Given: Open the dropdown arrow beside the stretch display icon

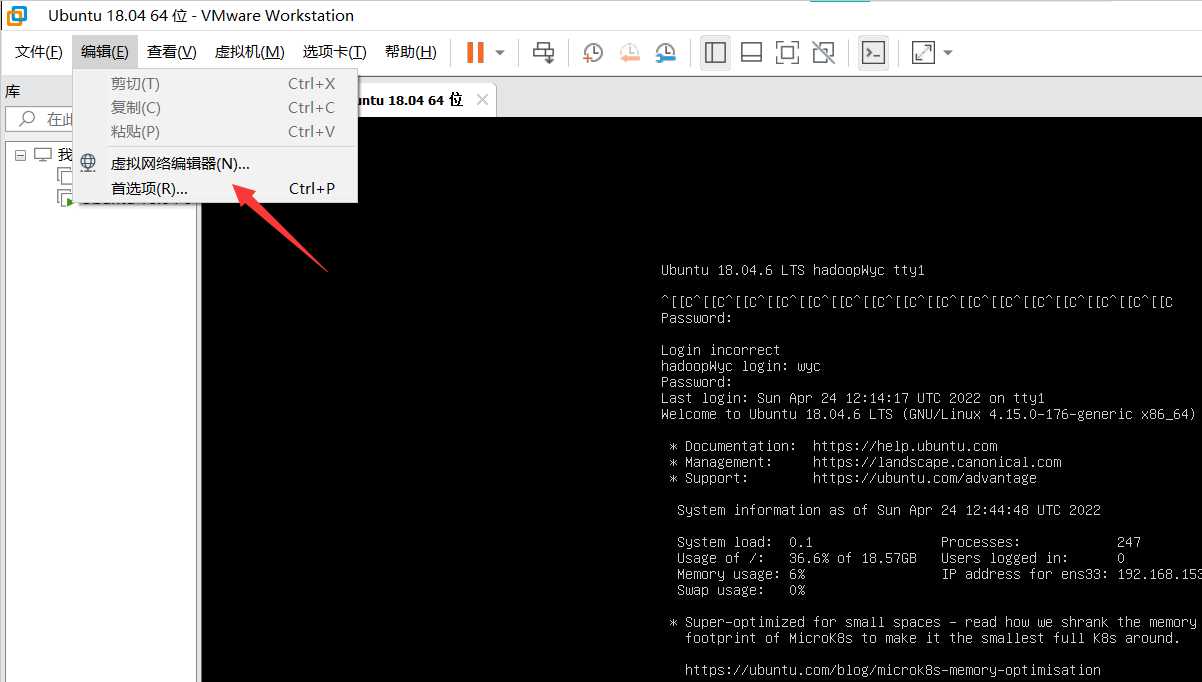Looking at the screenshot, I should click(948, 52).
